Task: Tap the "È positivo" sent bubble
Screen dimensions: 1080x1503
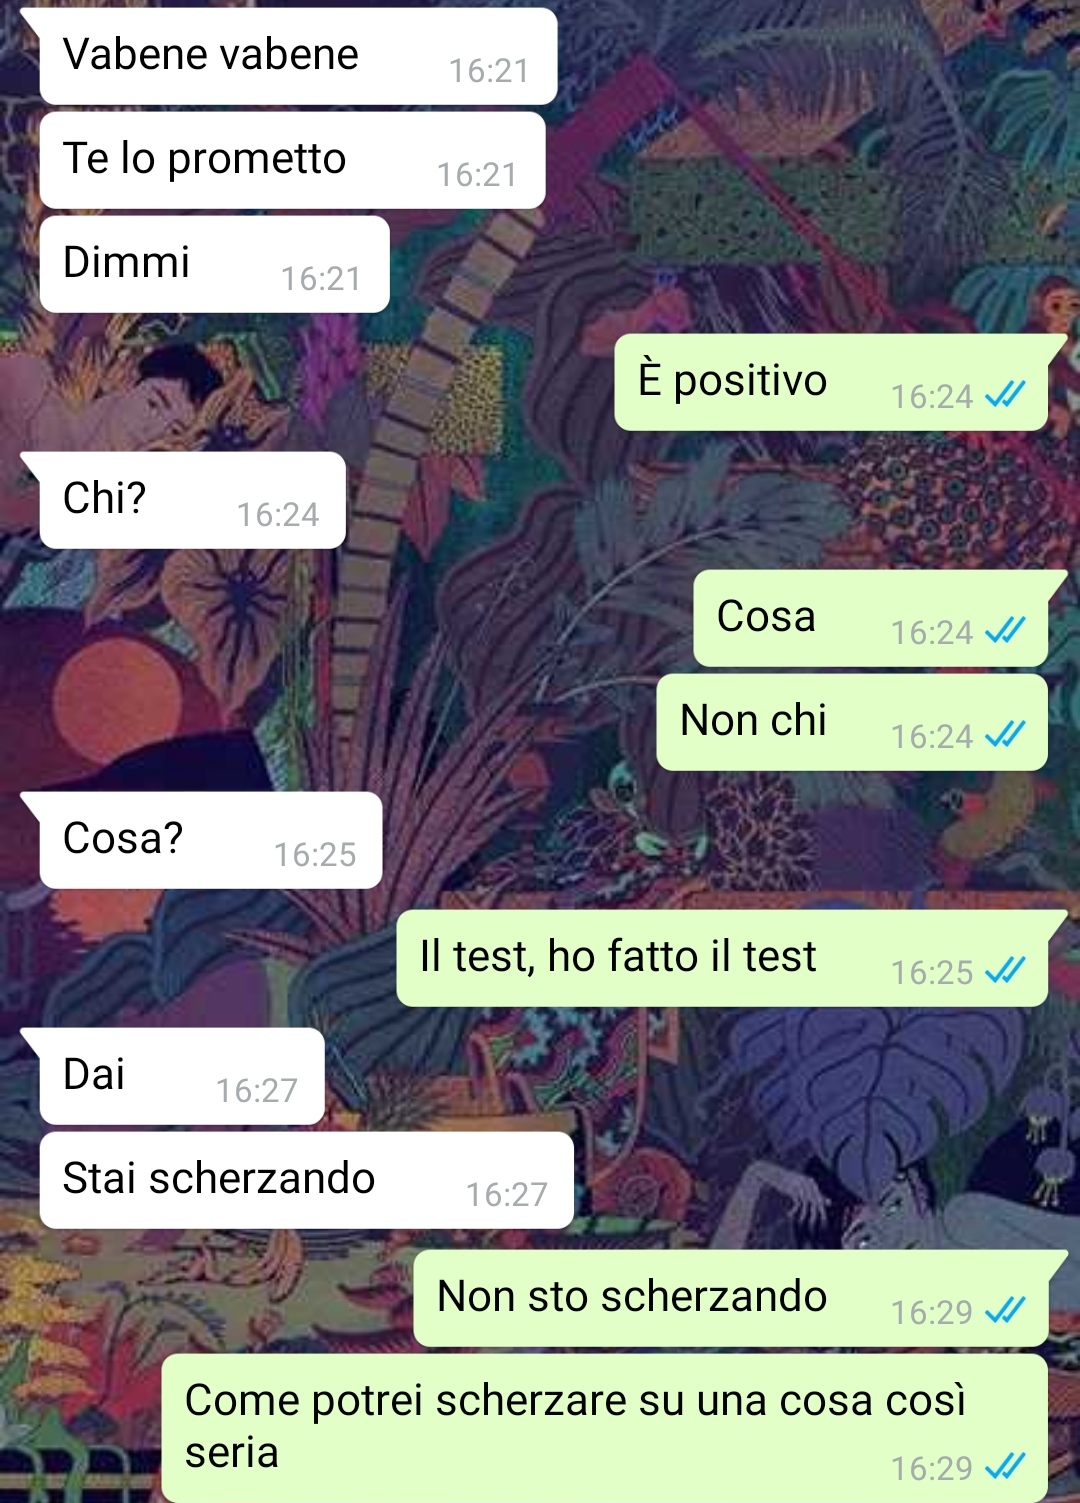Action: tap(831, 382)
